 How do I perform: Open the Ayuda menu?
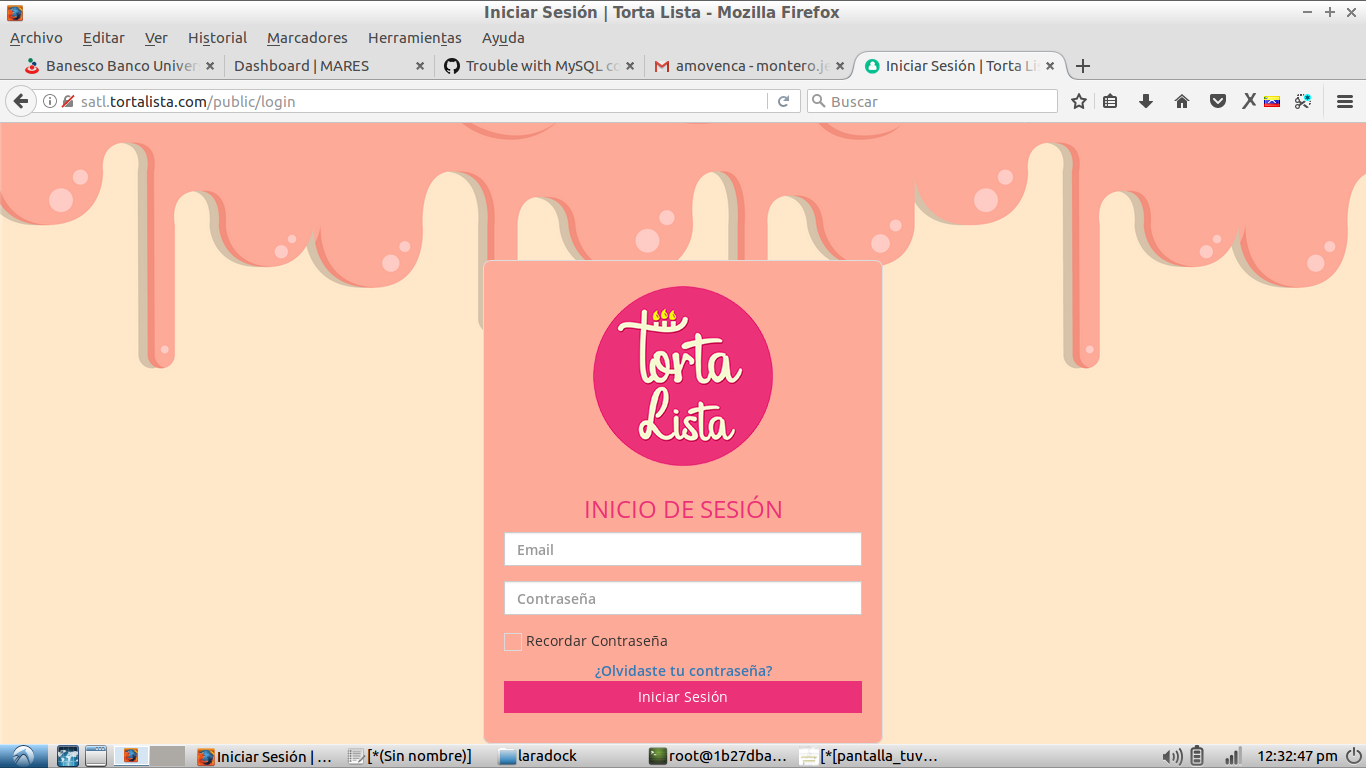coord(503,38)
